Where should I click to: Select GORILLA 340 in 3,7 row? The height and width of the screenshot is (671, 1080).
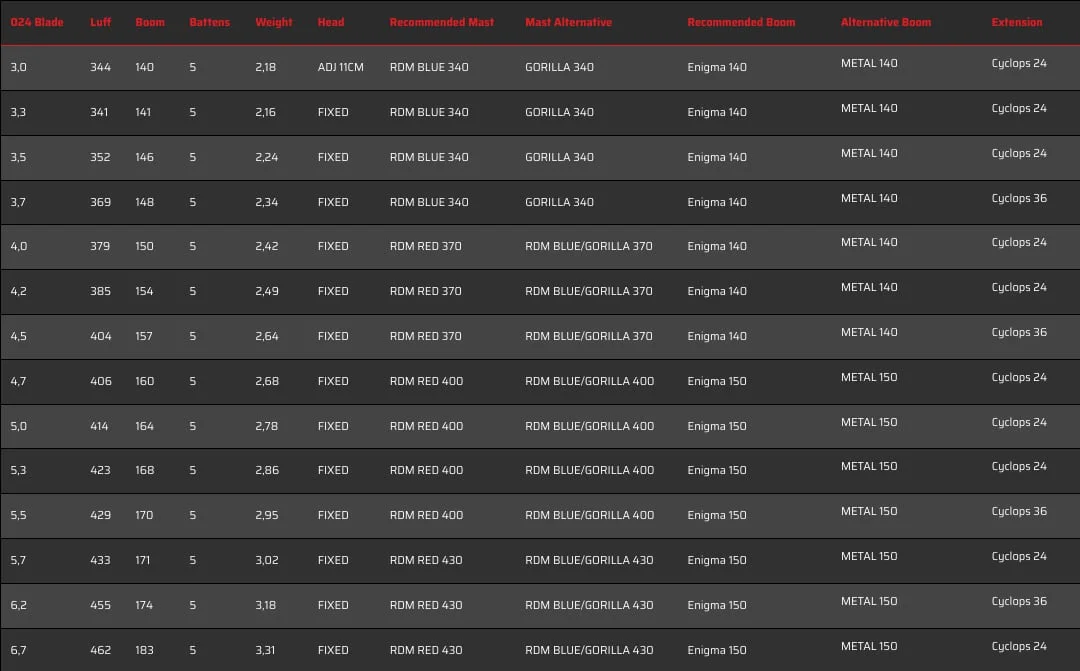click(x=559, y=203)
